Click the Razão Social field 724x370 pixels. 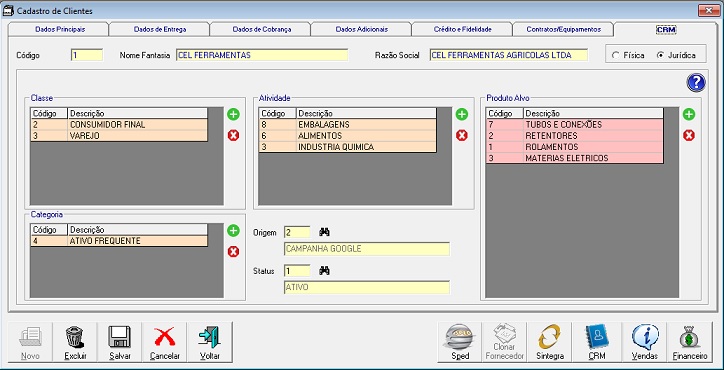(x=509, y=55)
